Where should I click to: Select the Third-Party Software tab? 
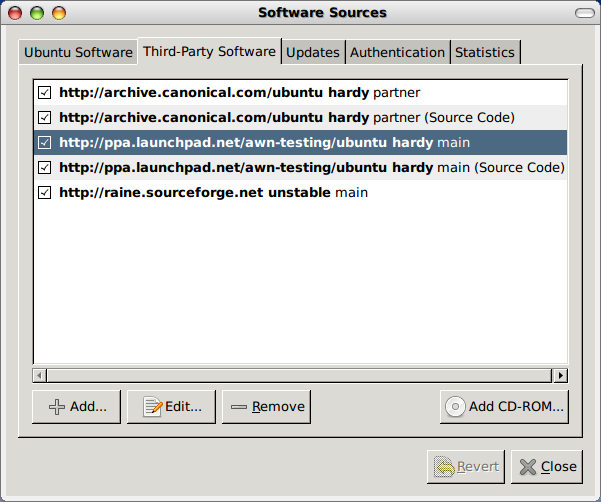tap(209, 51)
